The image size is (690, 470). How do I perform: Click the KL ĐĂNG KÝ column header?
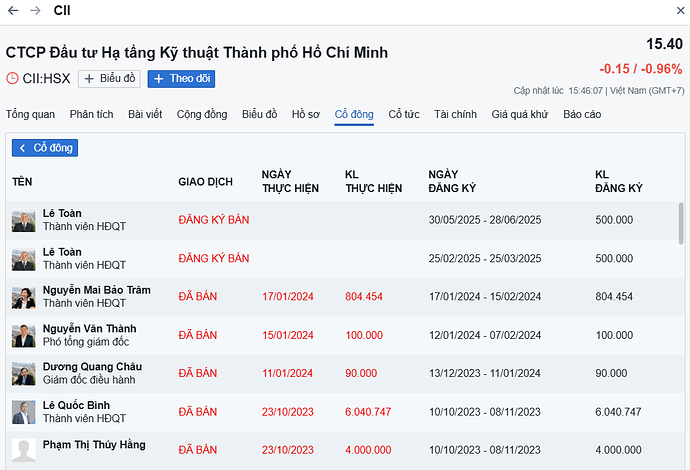[619, 181]
